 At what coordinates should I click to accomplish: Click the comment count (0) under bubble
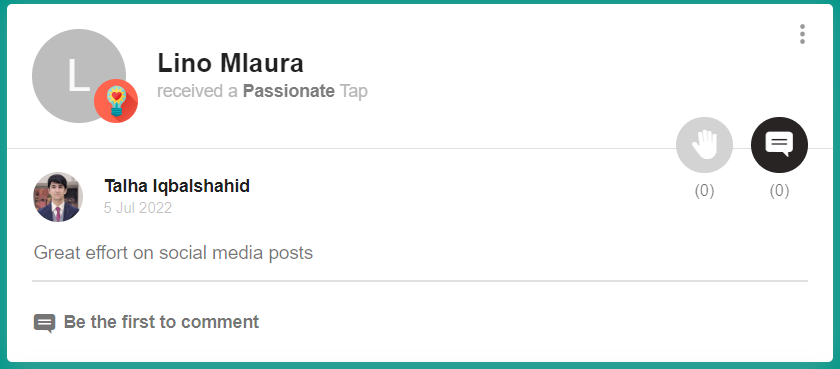click(x=779, y=191)
